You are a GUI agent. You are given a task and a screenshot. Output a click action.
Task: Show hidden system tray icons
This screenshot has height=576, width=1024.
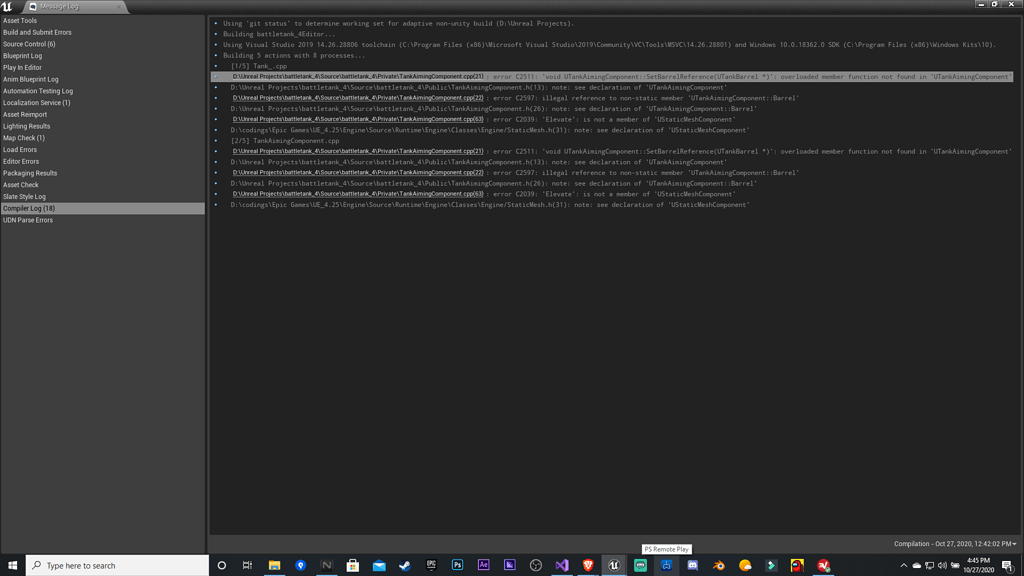(x=904, y=566)
